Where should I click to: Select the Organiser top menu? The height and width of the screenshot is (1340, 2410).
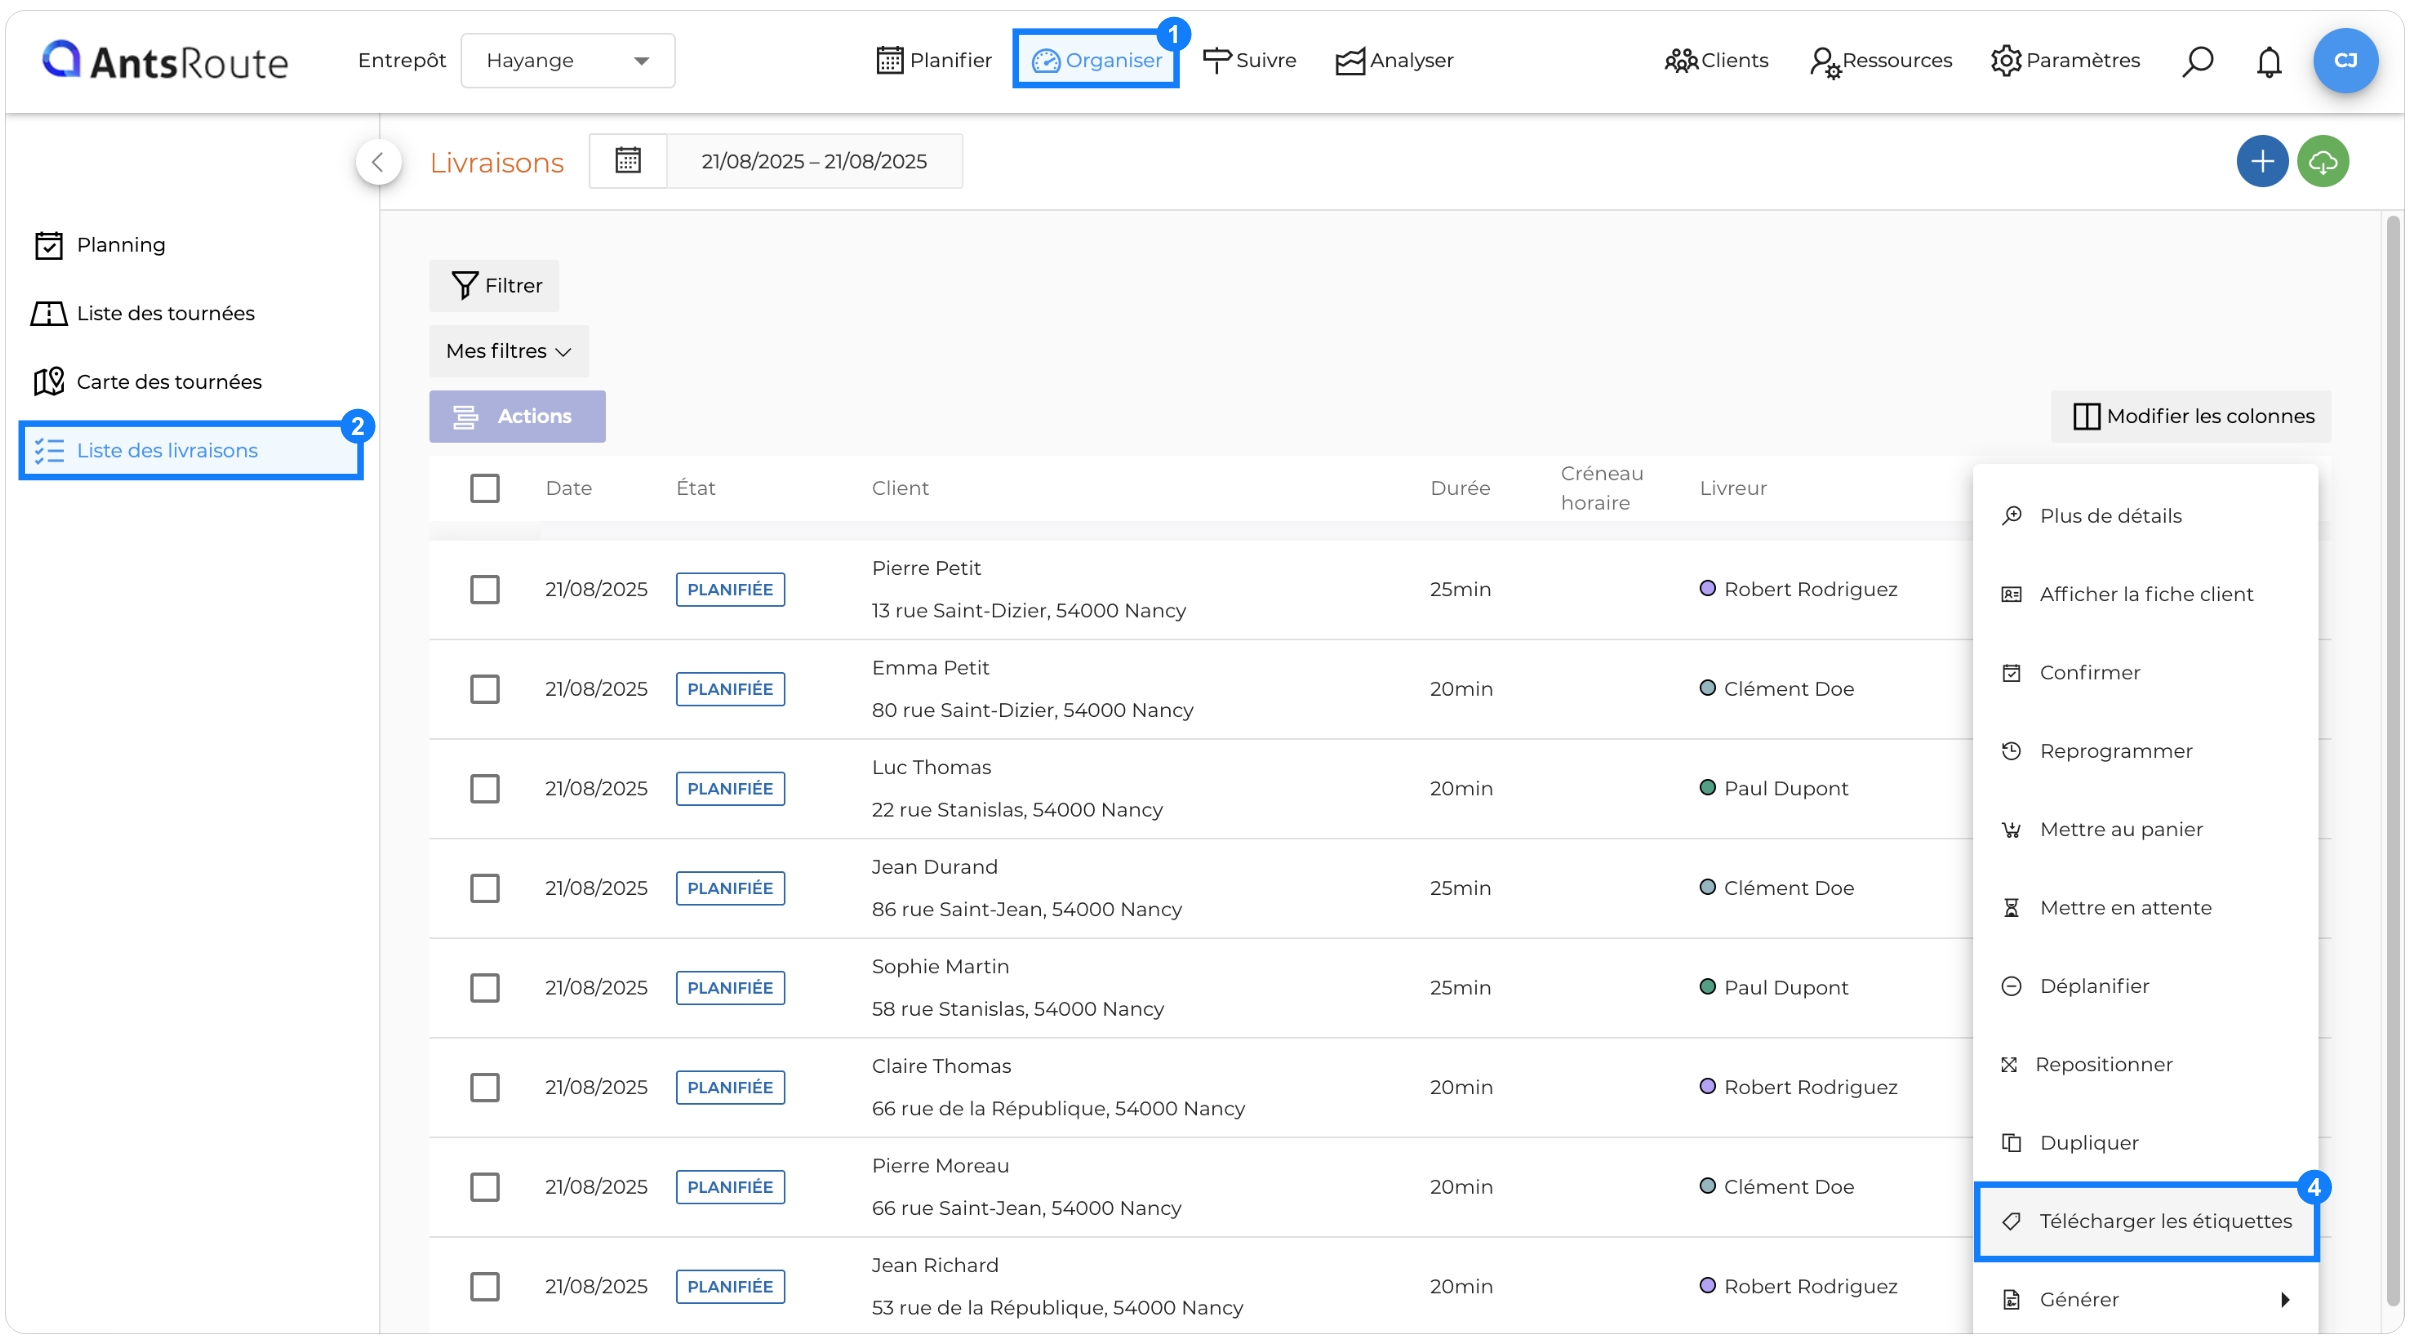[x=1096, y=60]
